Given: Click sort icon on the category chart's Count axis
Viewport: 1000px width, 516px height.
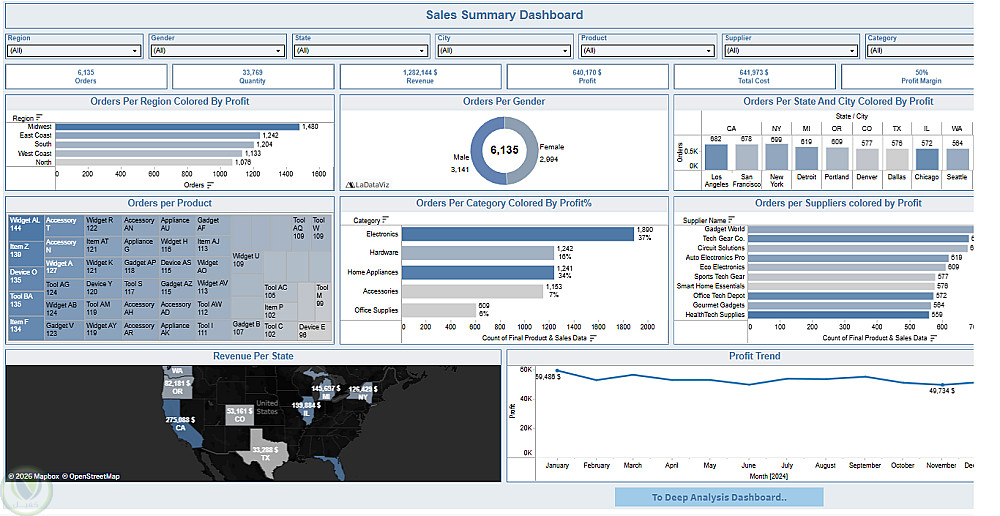Looking at the screenshot, I should [x=593, y=338].
